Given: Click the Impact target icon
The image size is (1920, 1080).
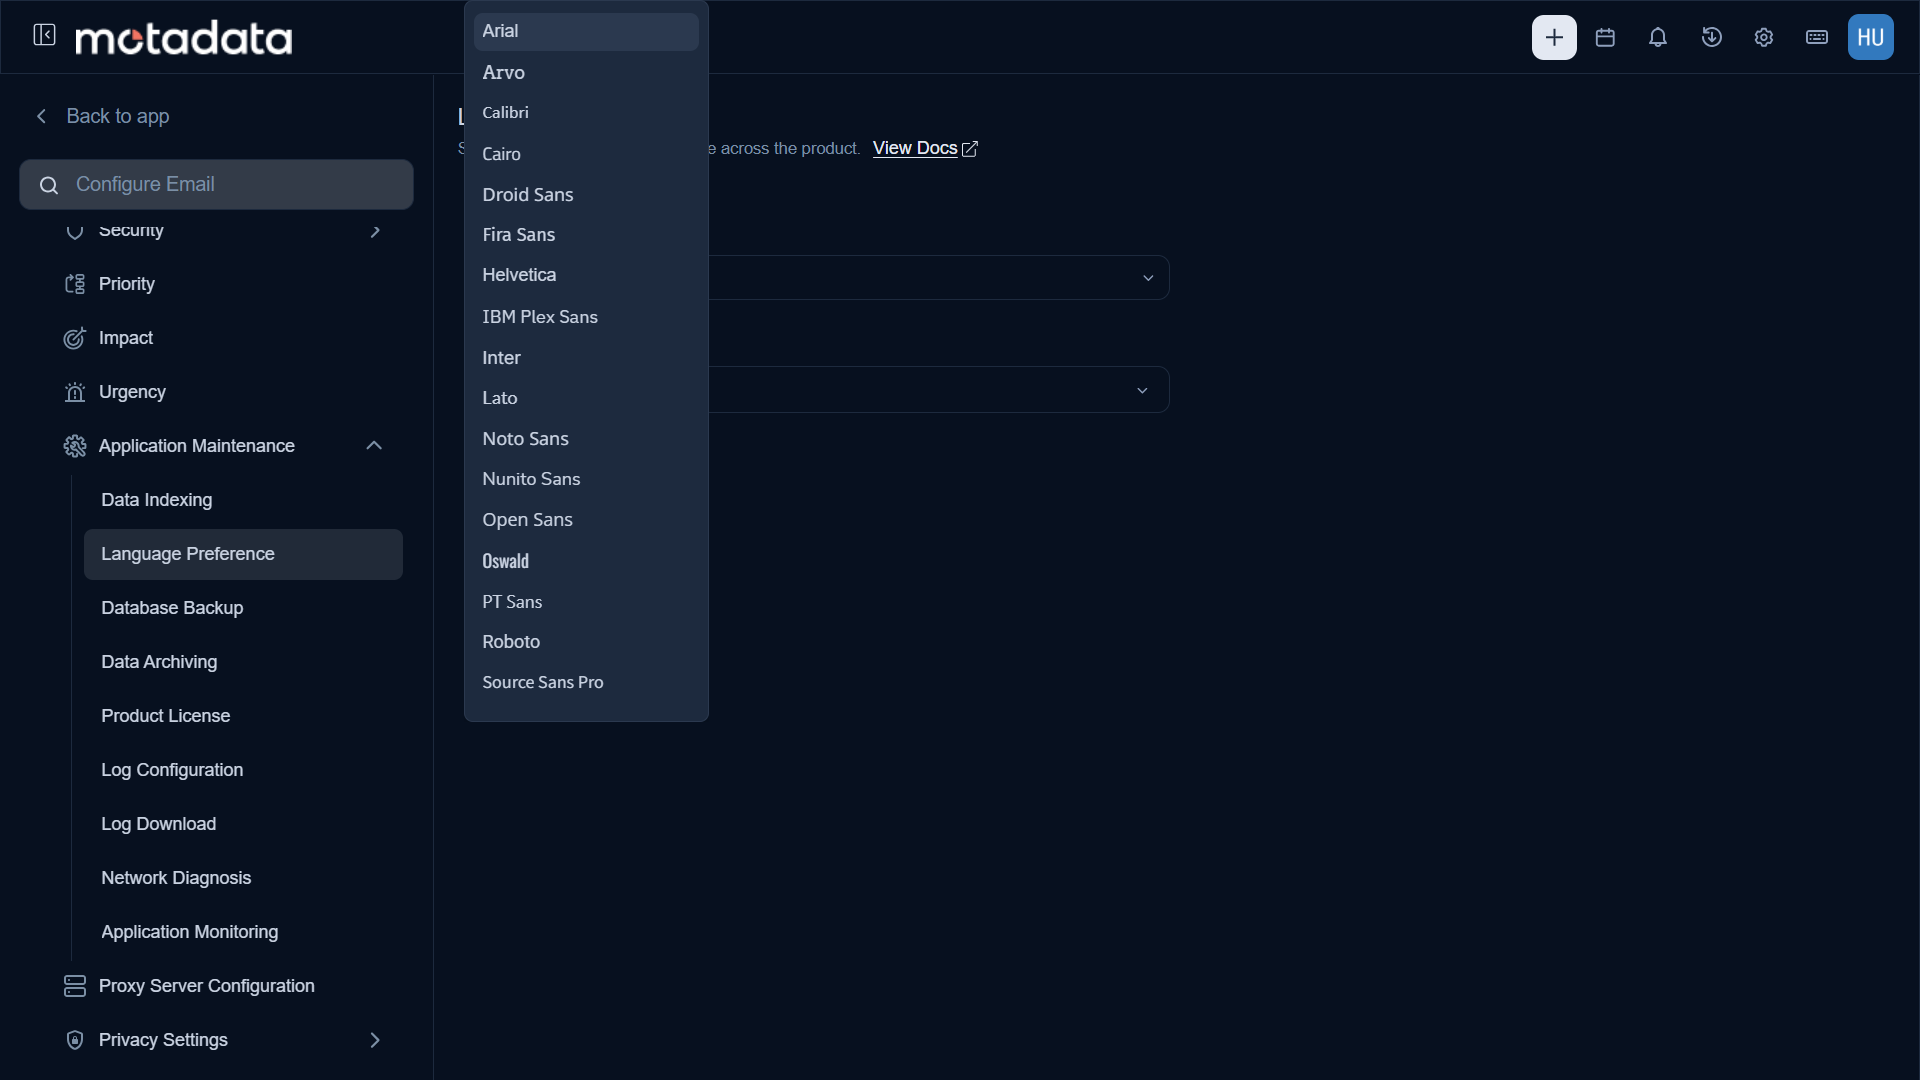Looking at the screenshot, I should tap(75, 338).
